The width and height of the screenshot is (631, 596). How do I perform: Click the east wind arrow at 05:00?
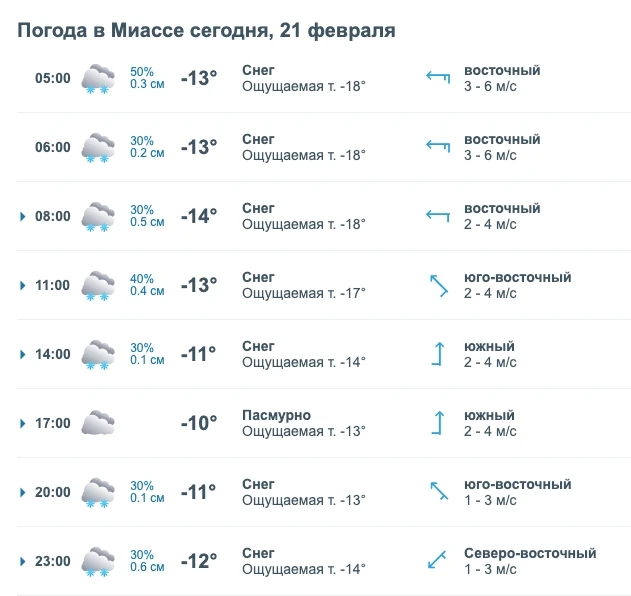pos(437,77)
